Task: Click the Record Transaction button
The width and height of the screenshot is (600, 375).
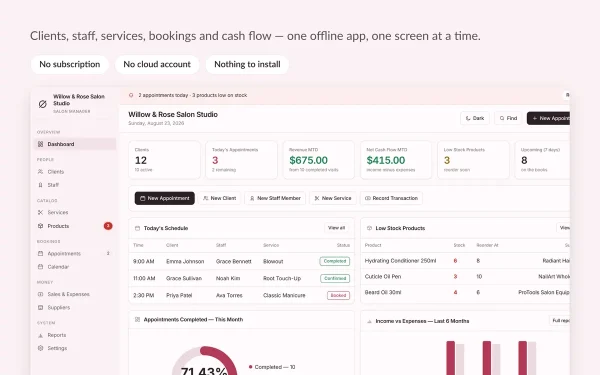Action: click(x=391, y=198)
